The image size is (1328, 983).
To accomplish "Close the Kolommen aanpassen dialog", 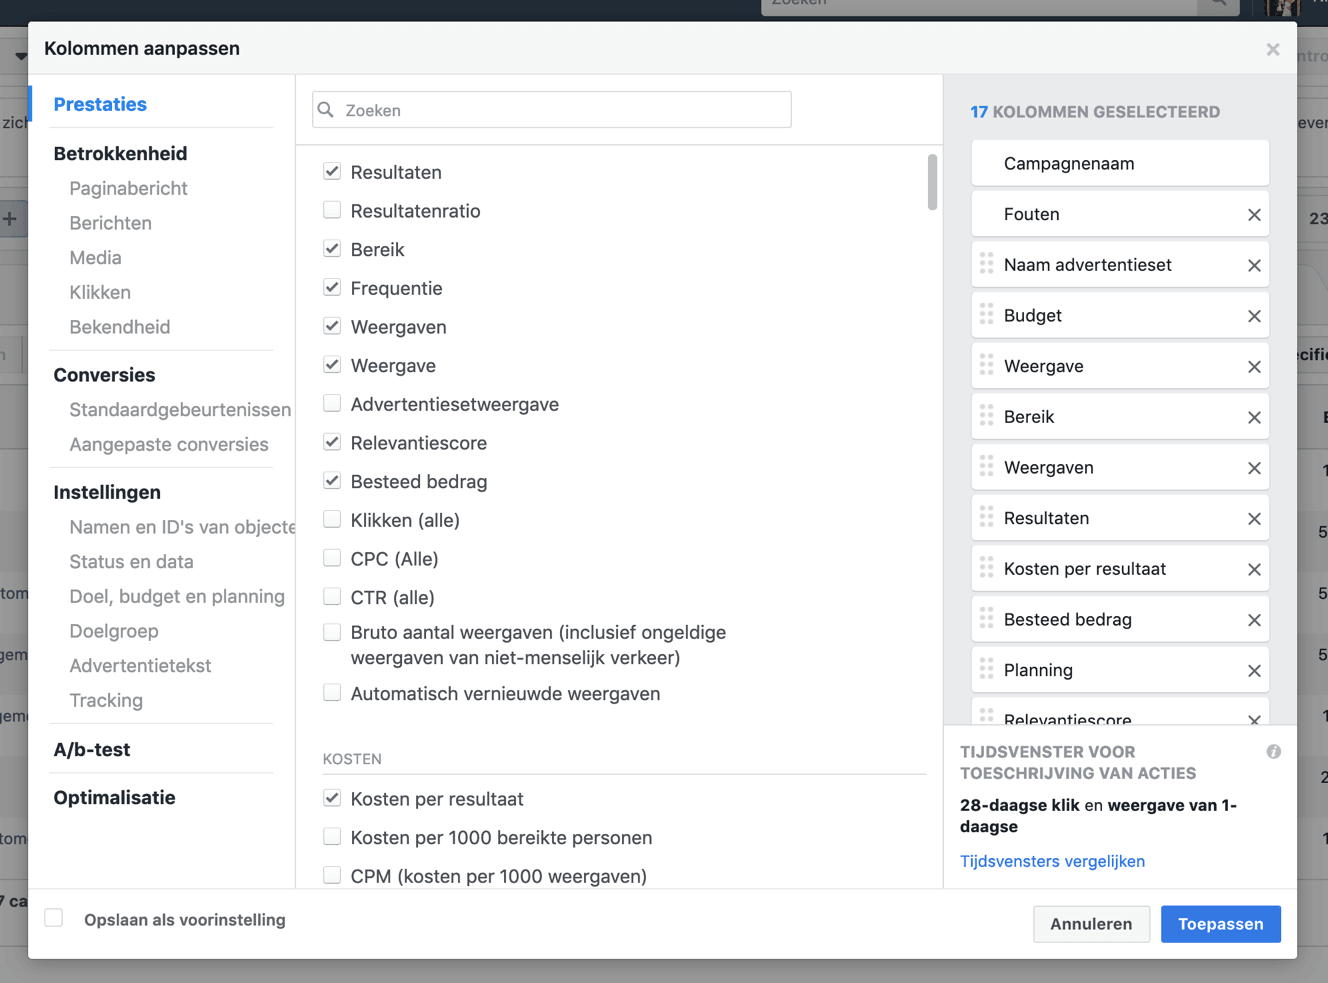I will point(1273,49).
